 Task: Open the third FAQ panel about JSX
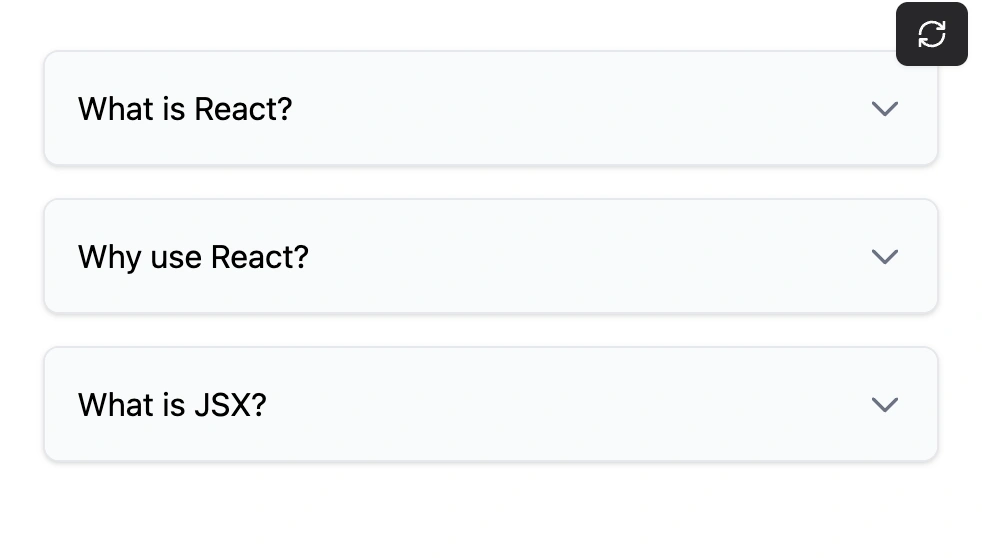[490, 404]
